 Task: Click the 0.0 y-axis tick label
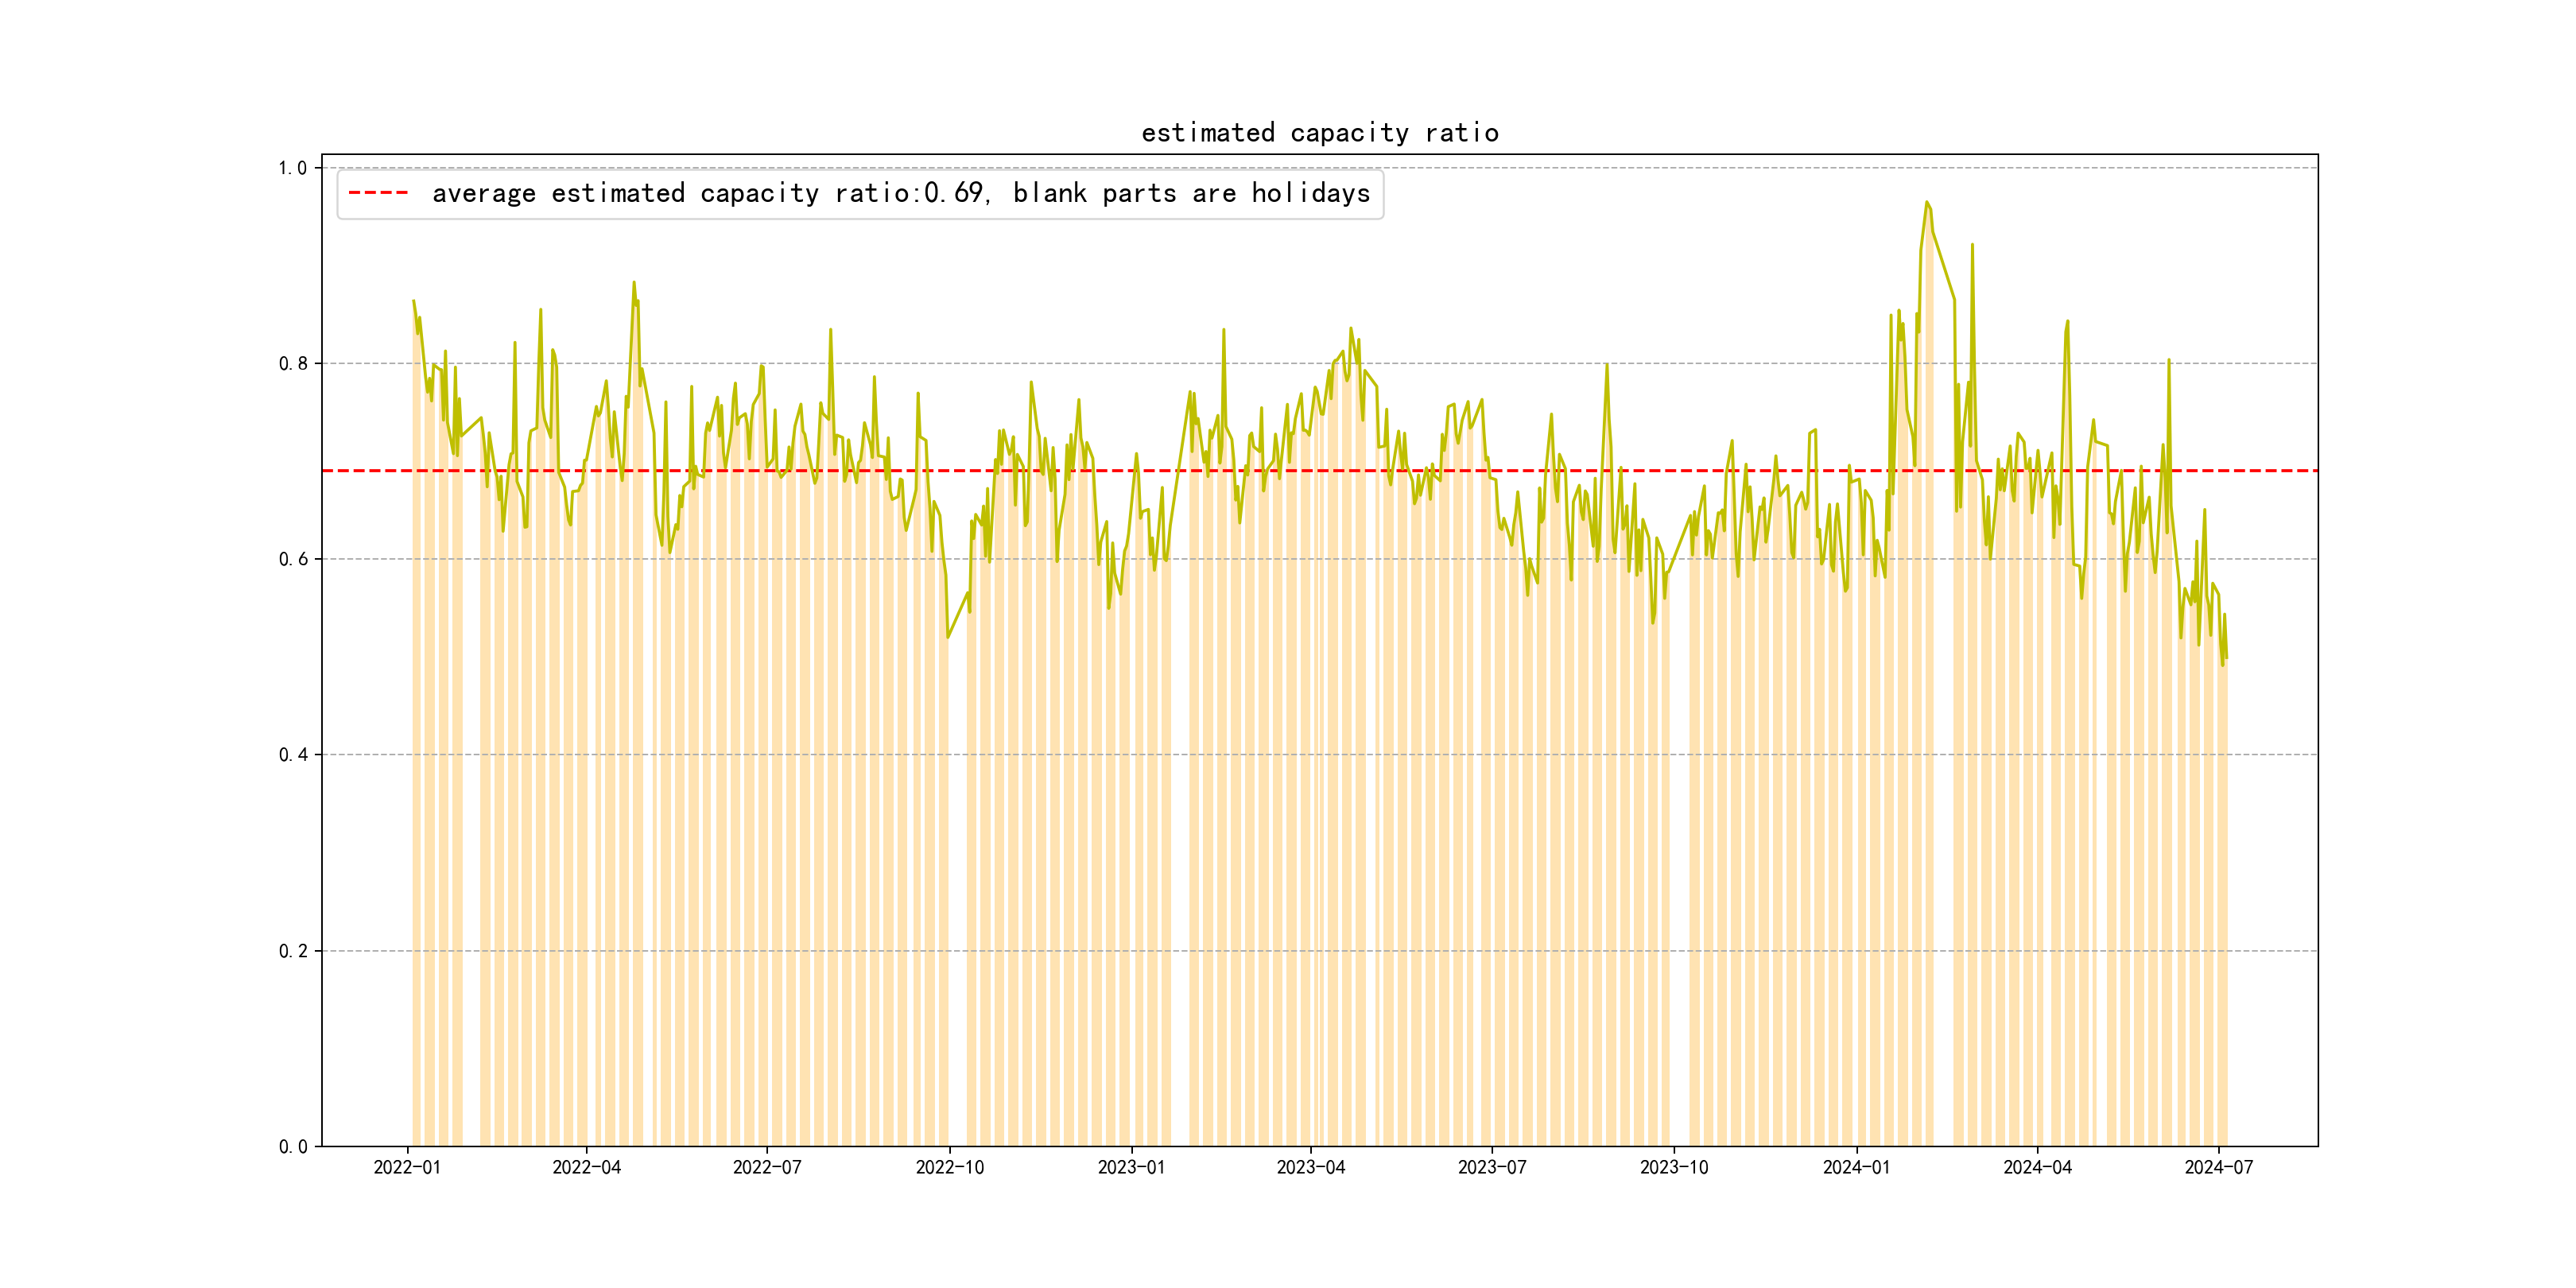click(x=293, y=1147)
